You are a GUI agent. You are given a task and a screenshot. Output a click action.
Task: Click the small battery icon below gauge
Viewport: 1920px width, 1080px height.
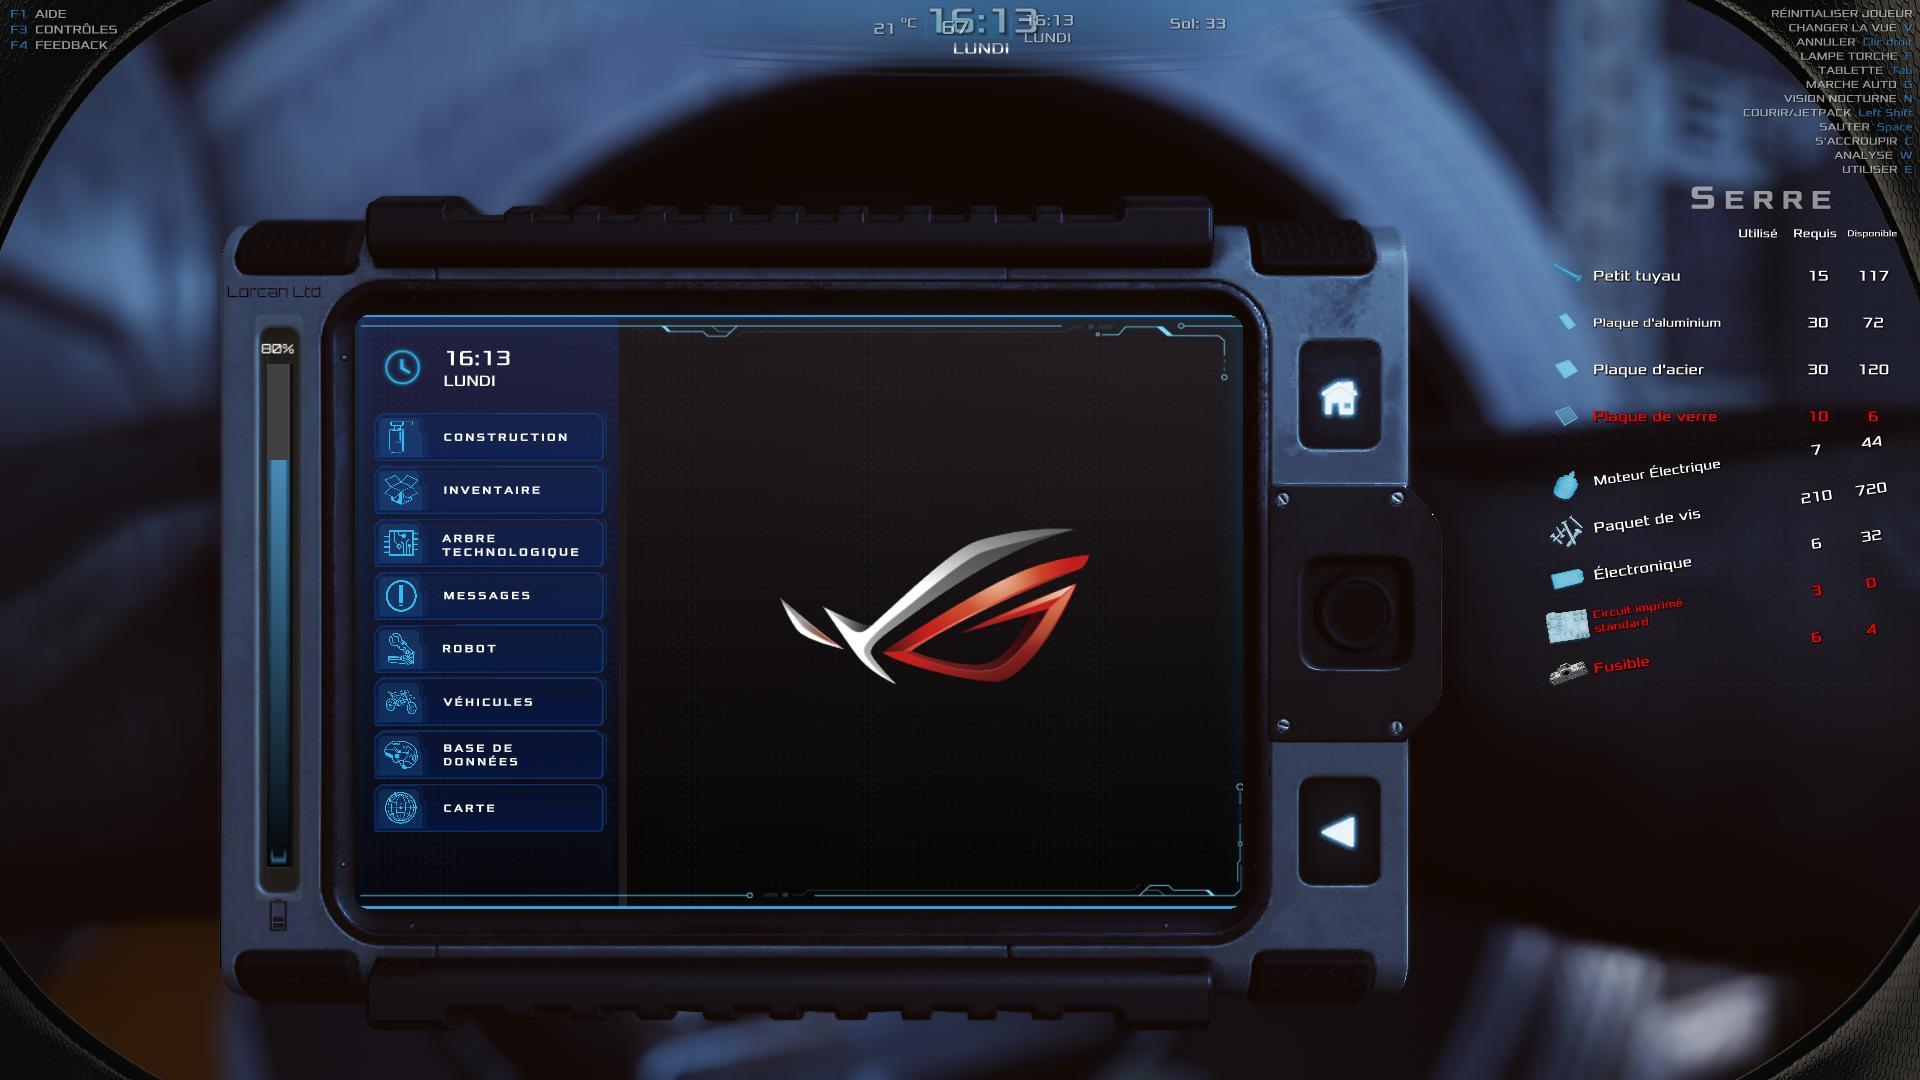[x=278, y=915]
